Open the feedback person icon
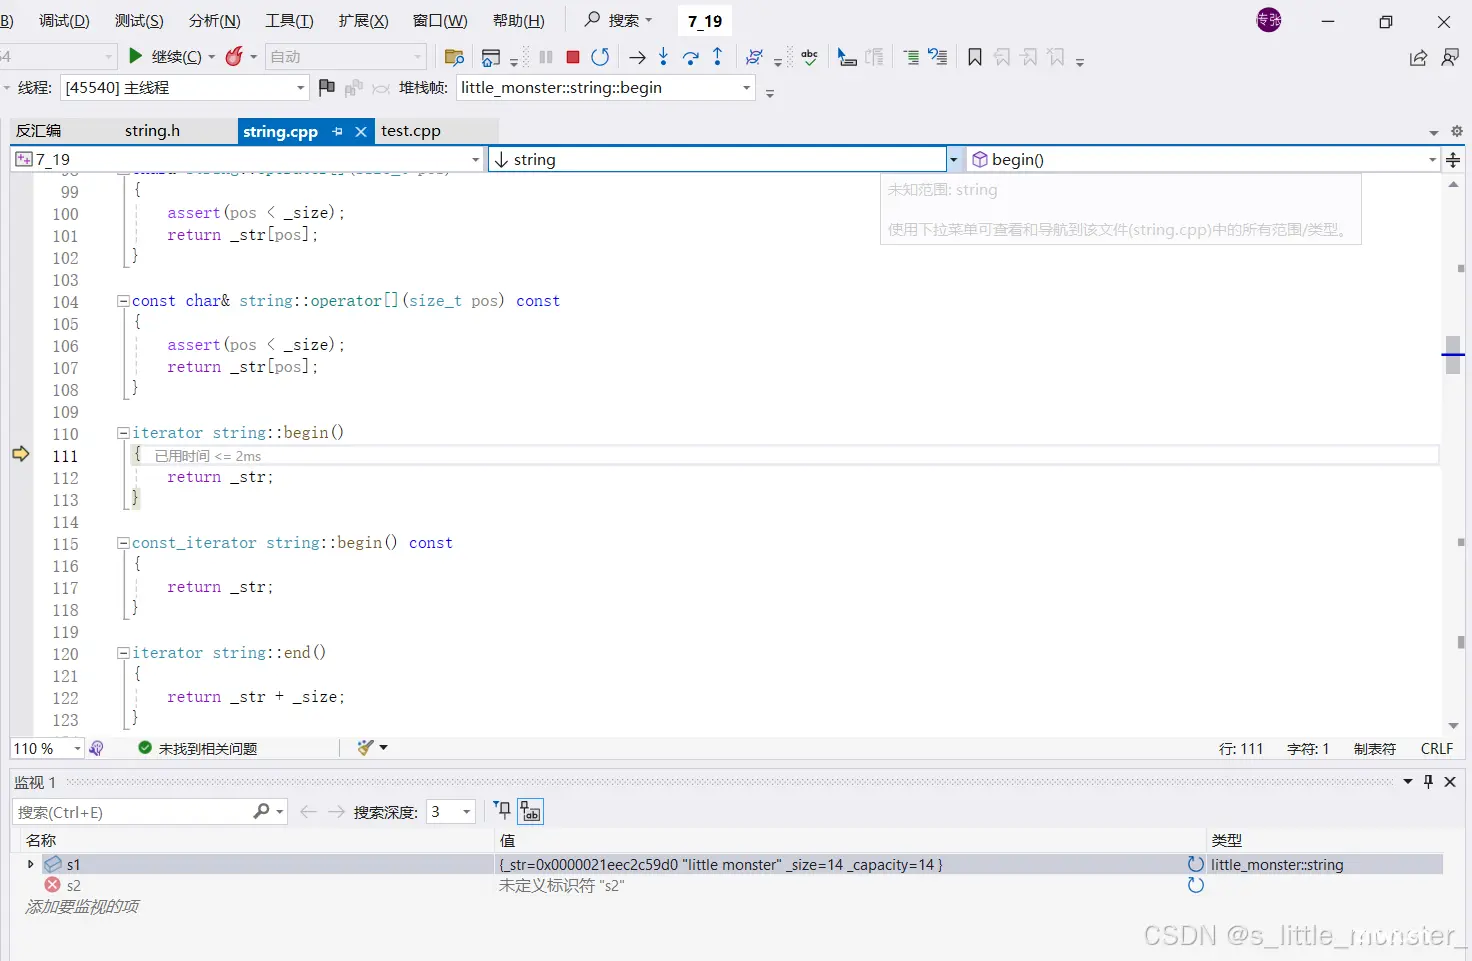Viewport: 1472px width, 961px height. click(1450, 58)
